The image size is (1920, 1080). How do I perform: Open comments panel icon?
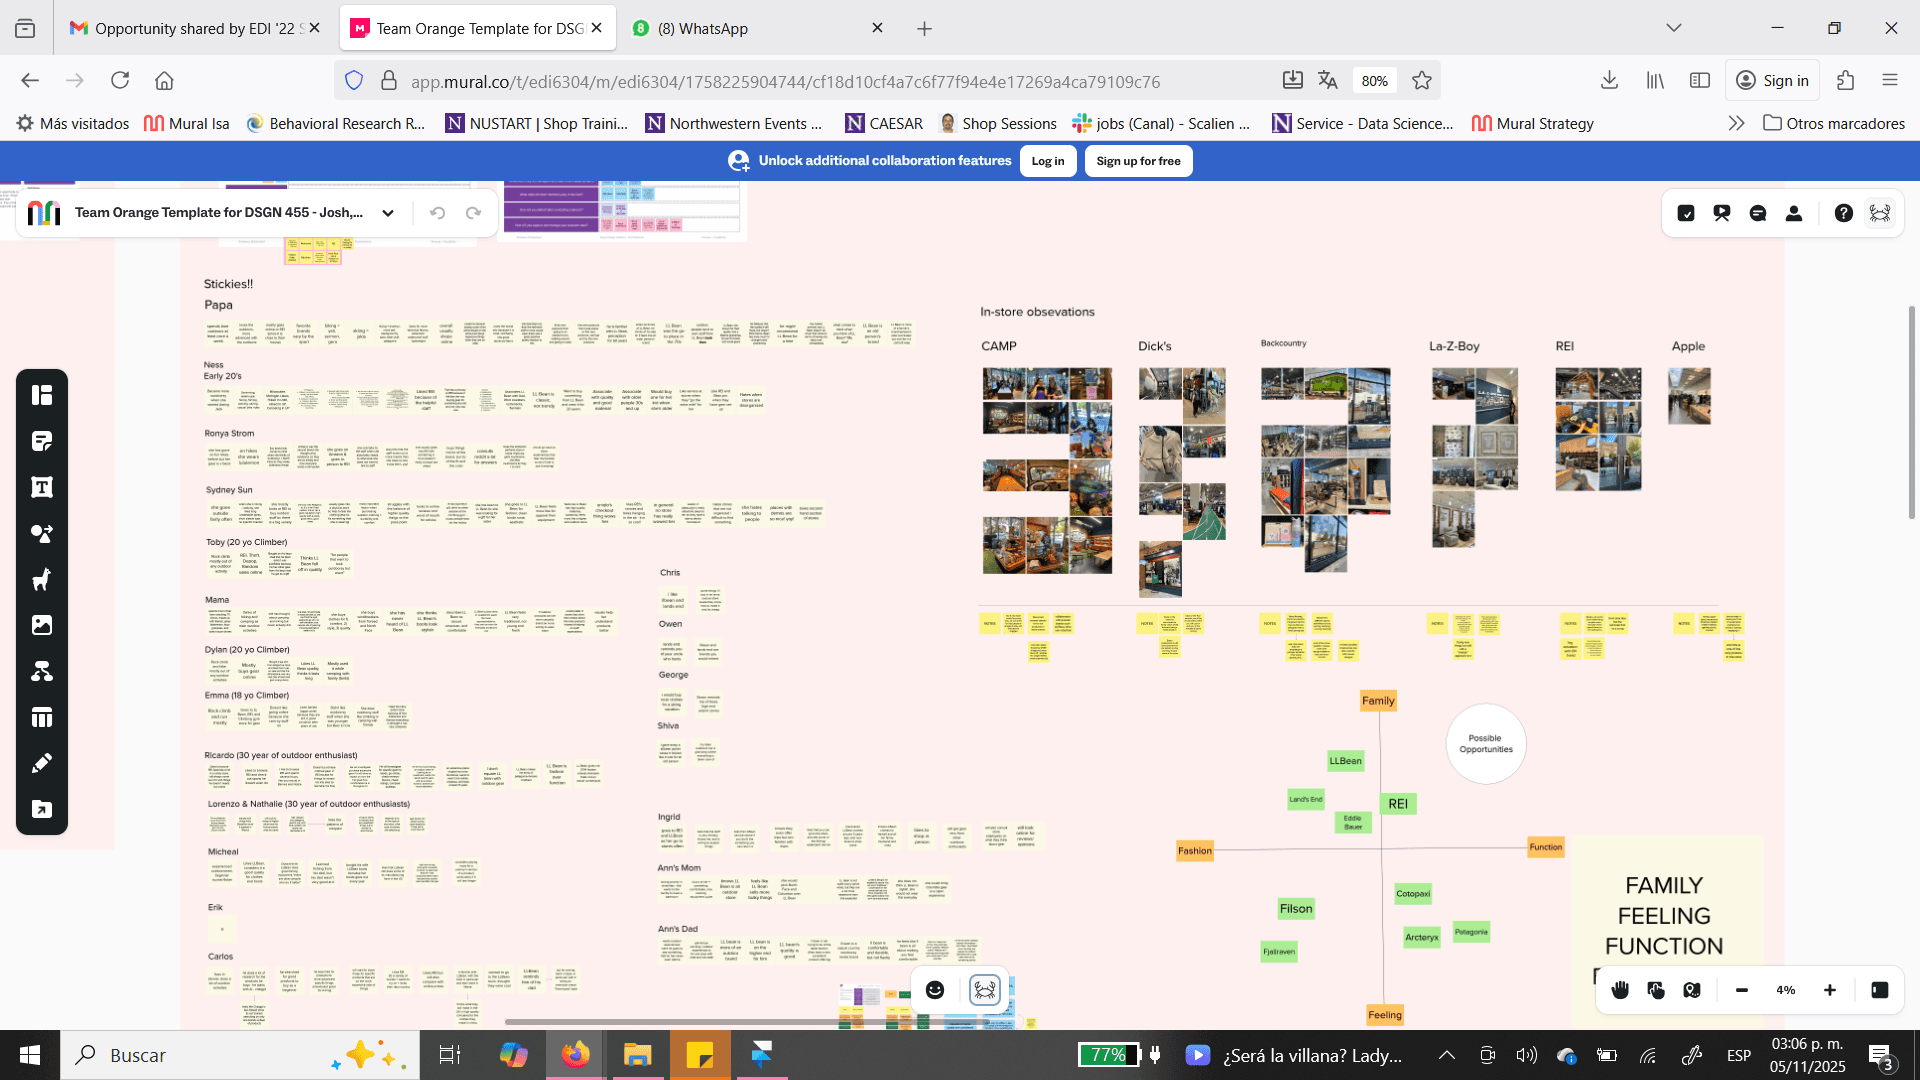[x=1757, y=213]
